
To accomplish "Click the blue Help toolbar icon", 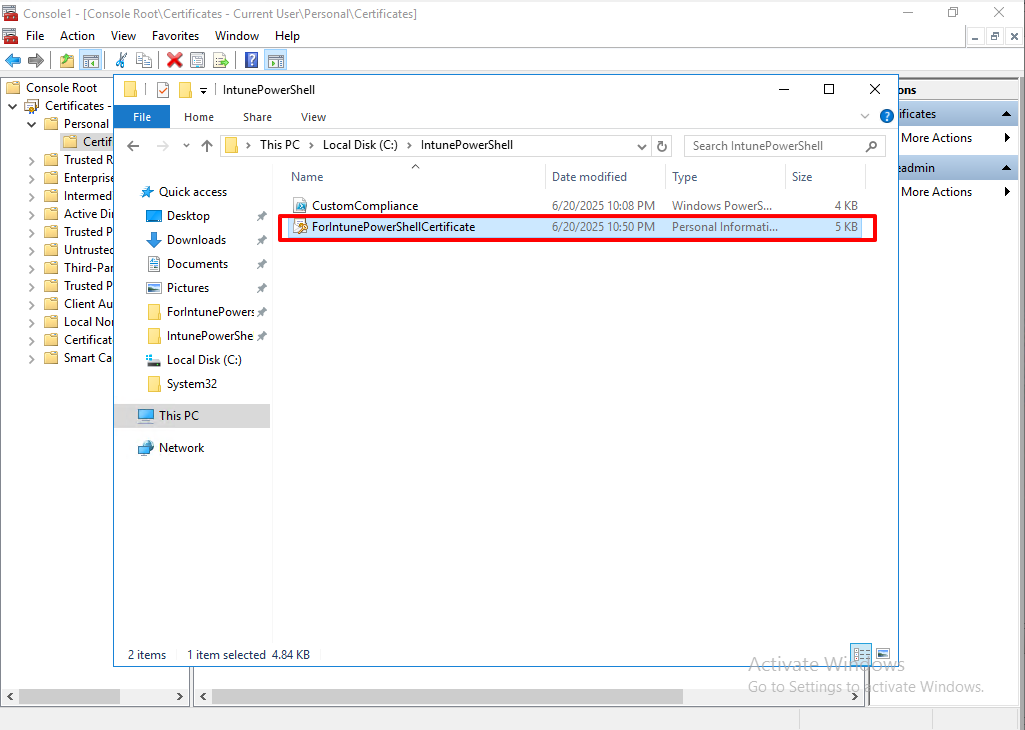I will (x=251, y=61).
